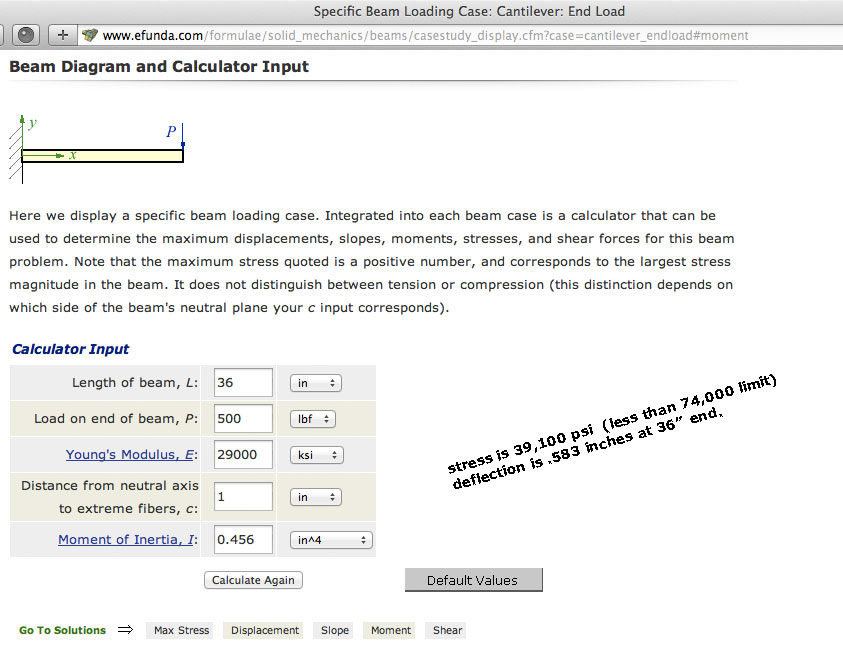Click the Length of beam input field
This screenshot has width=843, height=648.
[x=243, y=382]
